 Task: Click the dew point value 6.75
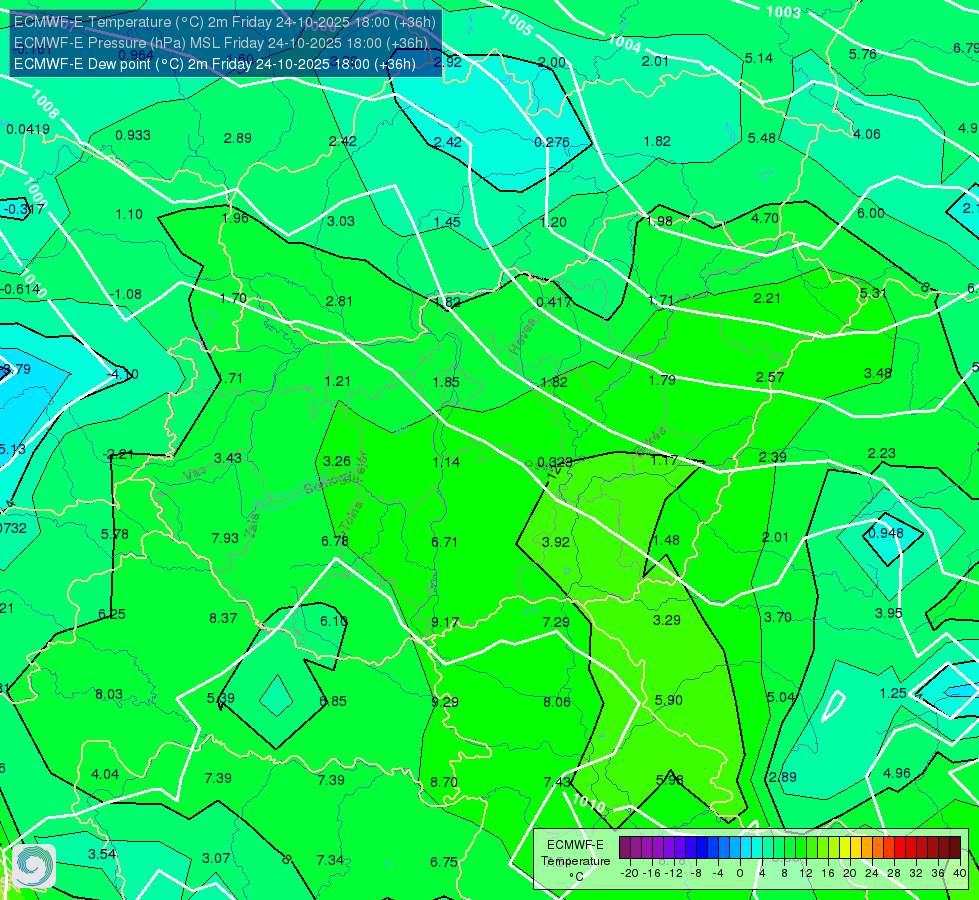pos(444,863)
